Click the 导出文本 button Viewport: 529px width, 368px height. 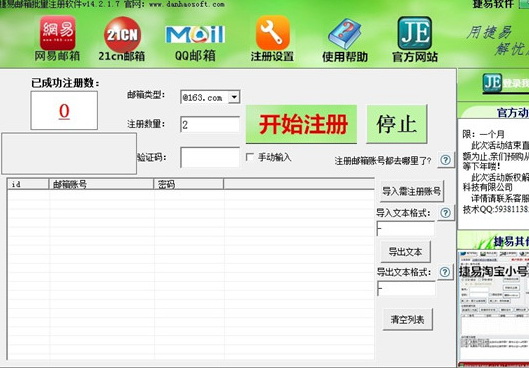(405, 252)
